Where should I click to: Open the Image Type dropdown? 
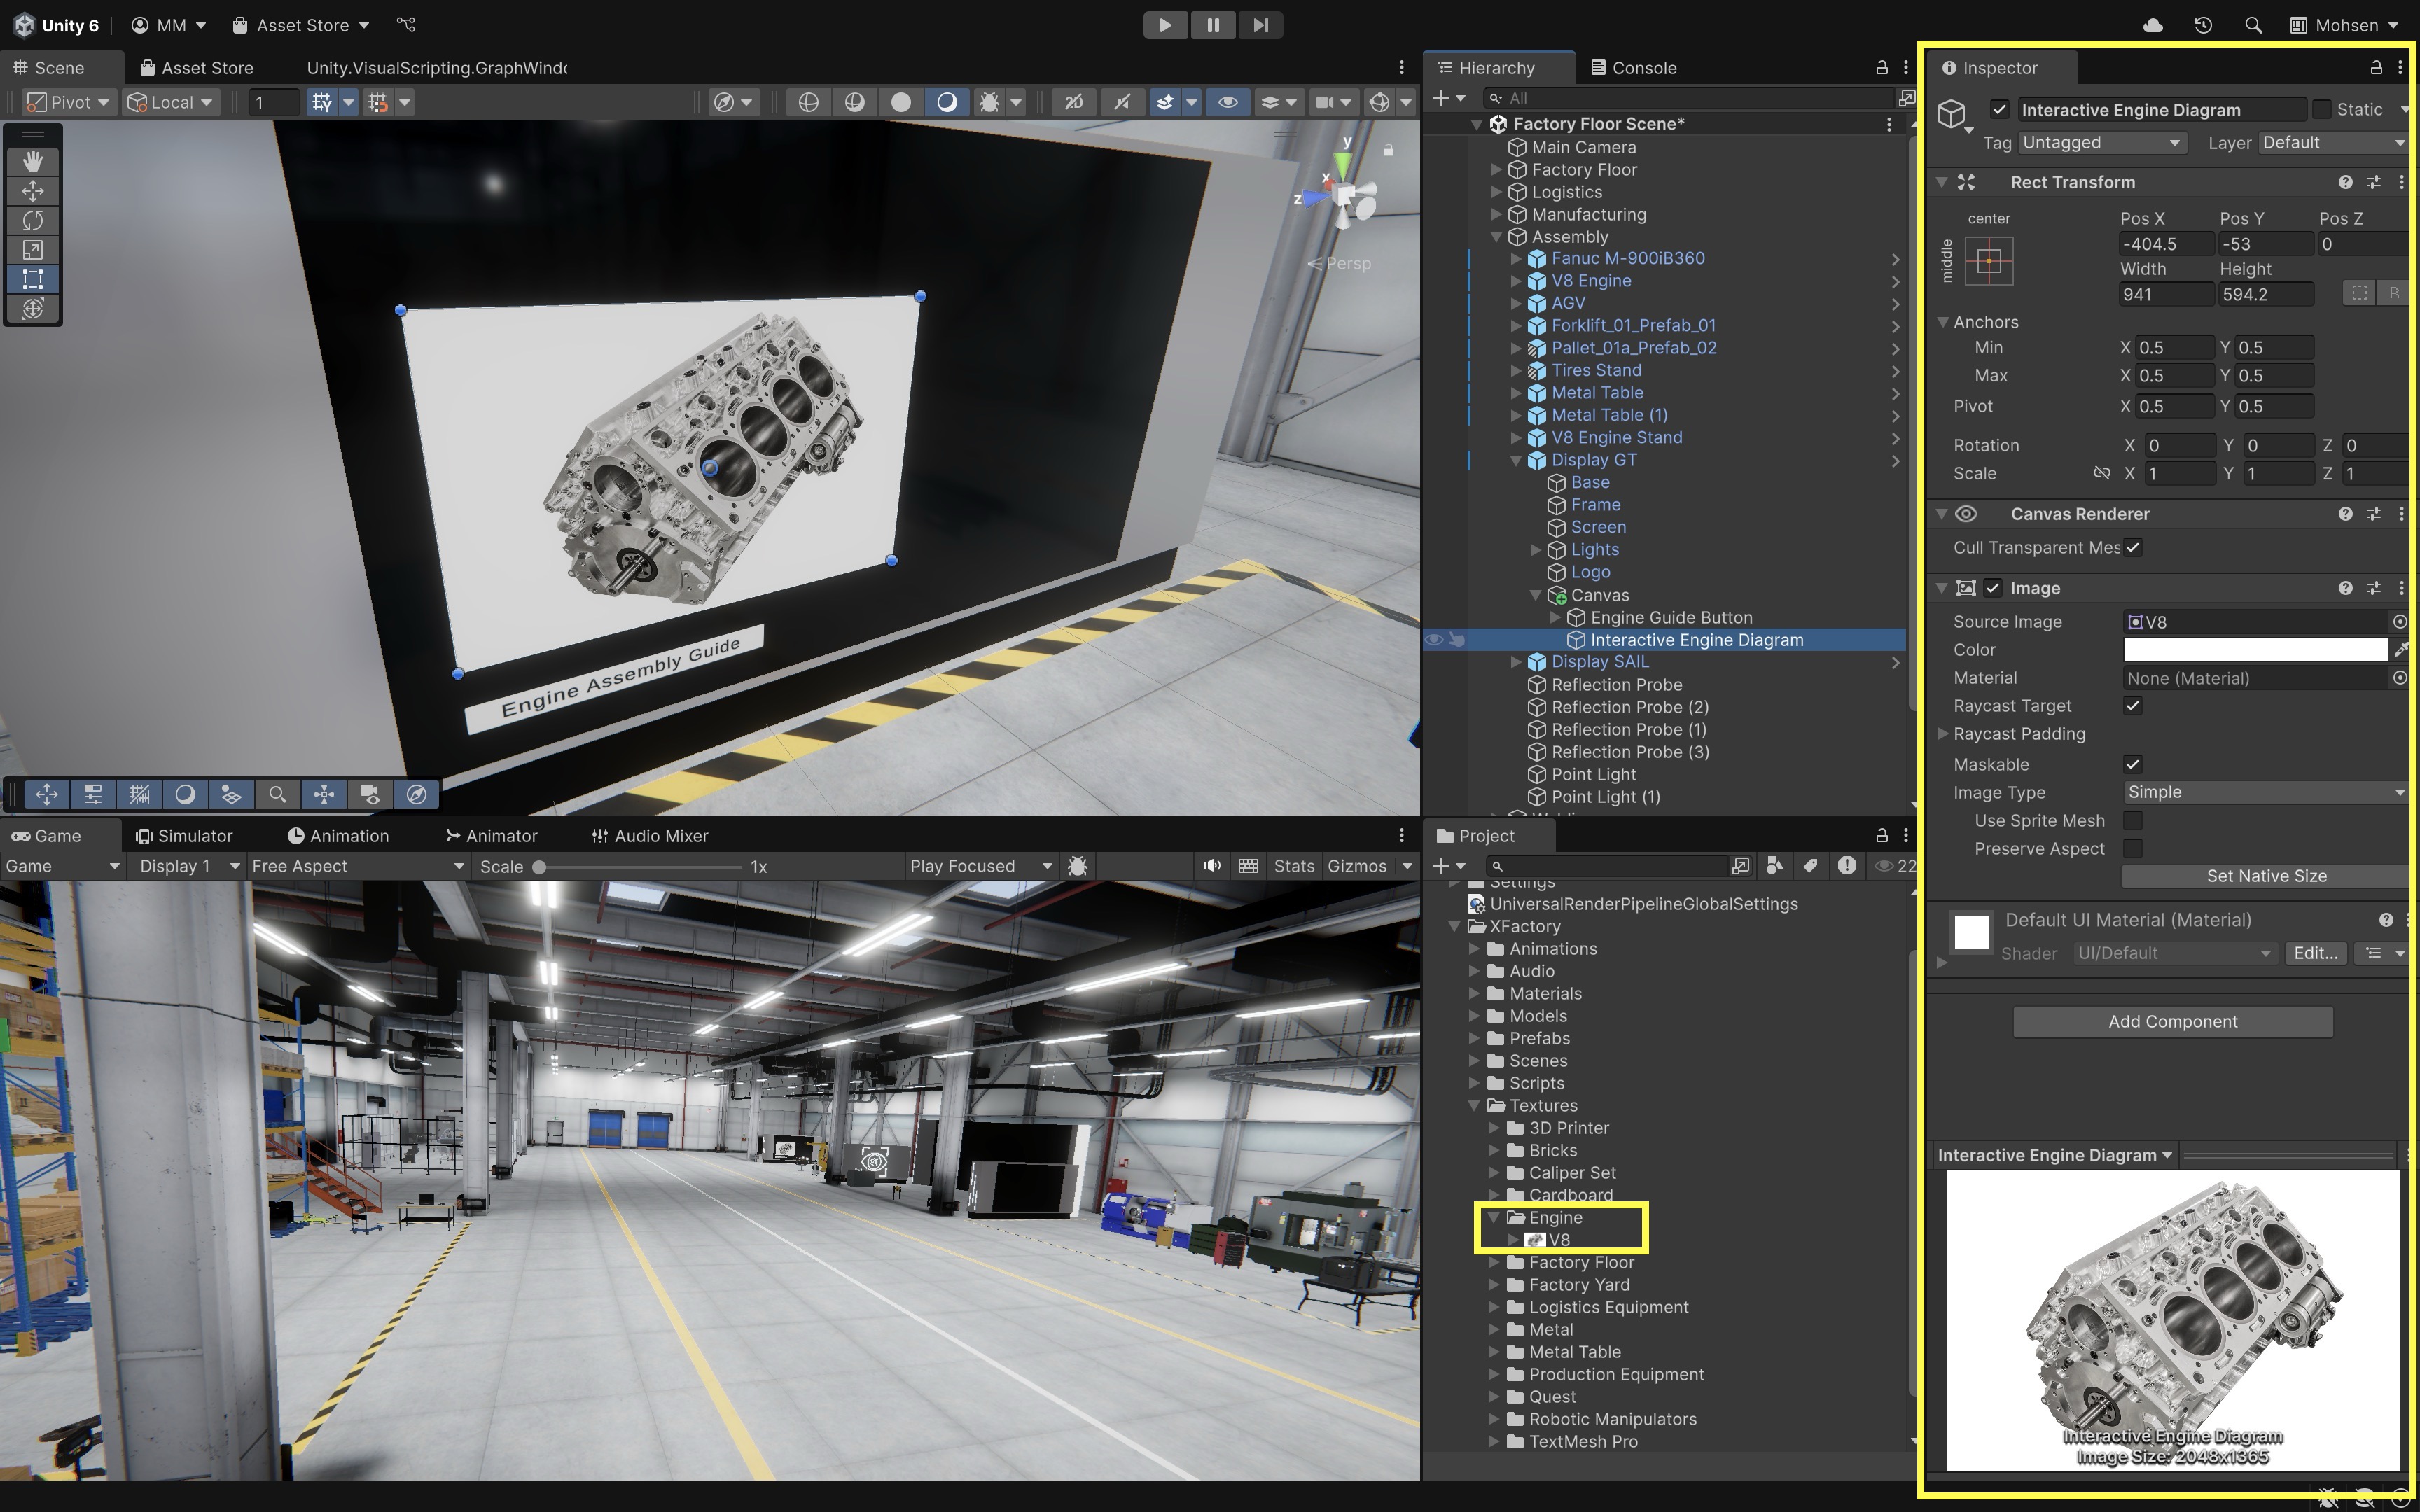(2264, 792)
